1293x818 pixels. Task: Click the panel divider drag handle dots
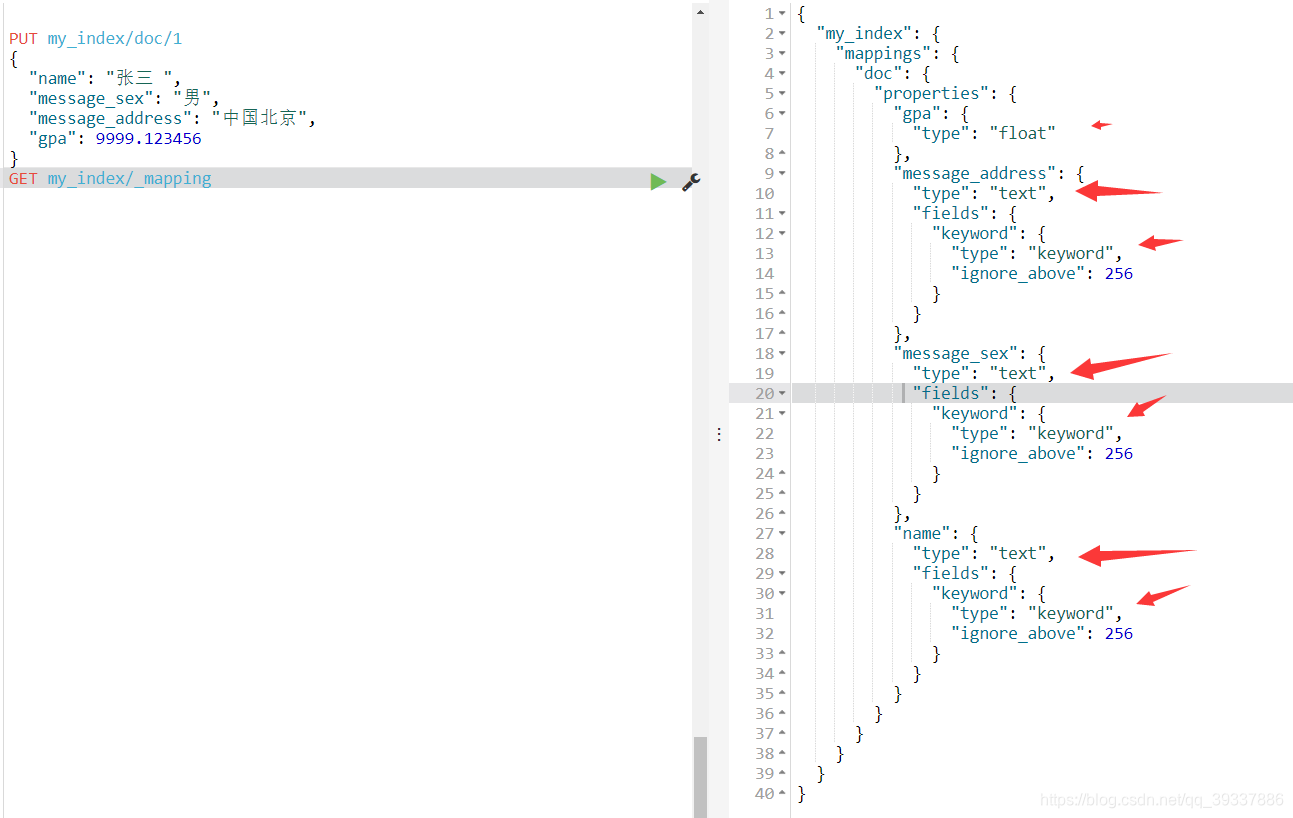(x=718, y=434)
